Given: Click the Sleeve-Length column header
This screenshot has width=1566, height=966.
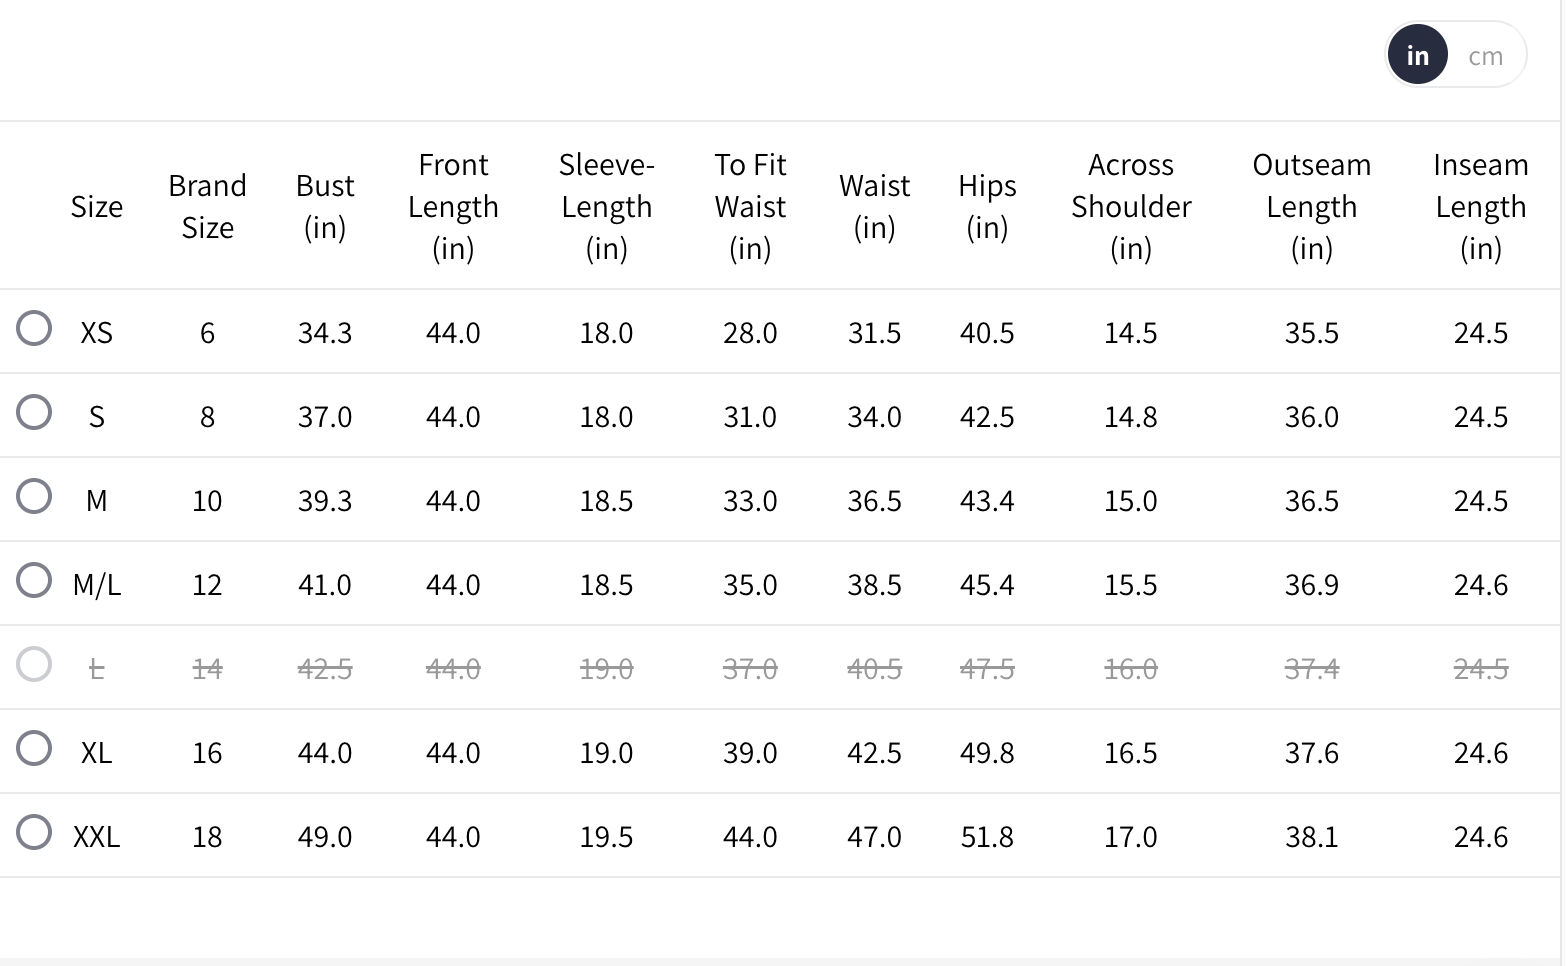Looking at the screenshot, I should click(x=606, y=207).
